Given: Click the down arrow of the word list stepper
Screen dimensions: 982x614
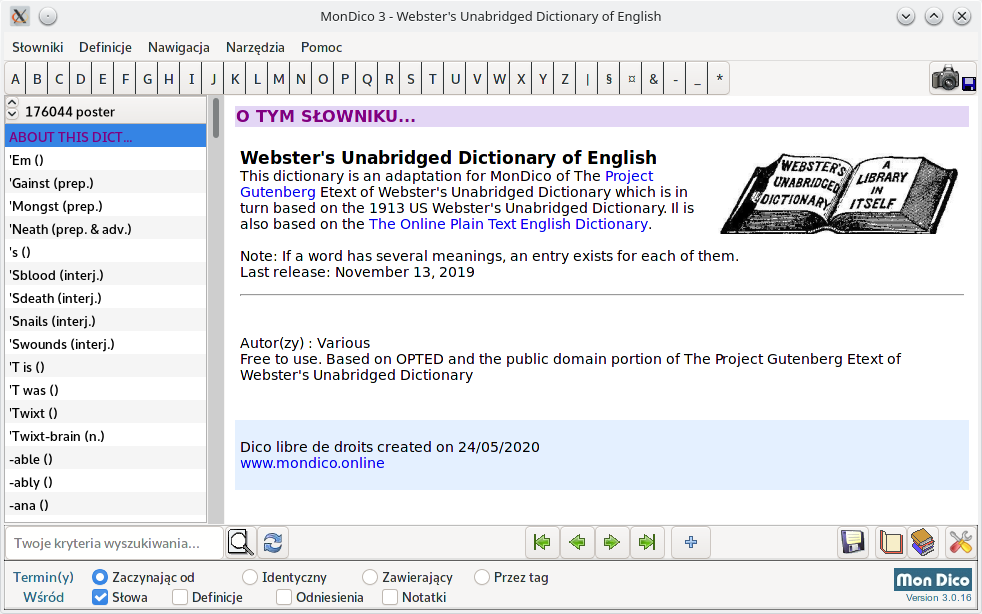Looking at the screenshot, I should (13, 114).
